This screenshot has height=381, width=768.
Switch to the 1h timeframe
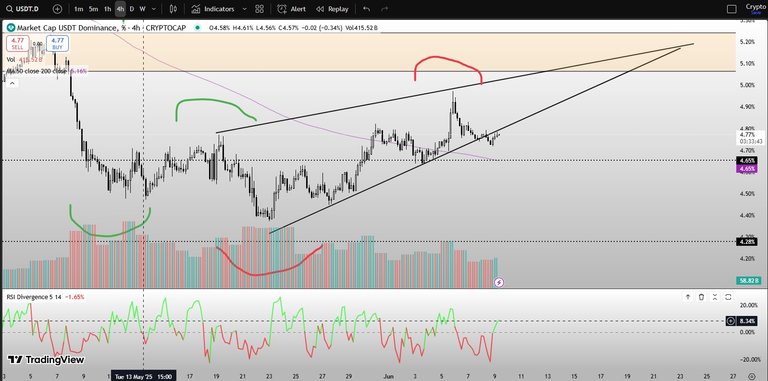click(107, 9)
